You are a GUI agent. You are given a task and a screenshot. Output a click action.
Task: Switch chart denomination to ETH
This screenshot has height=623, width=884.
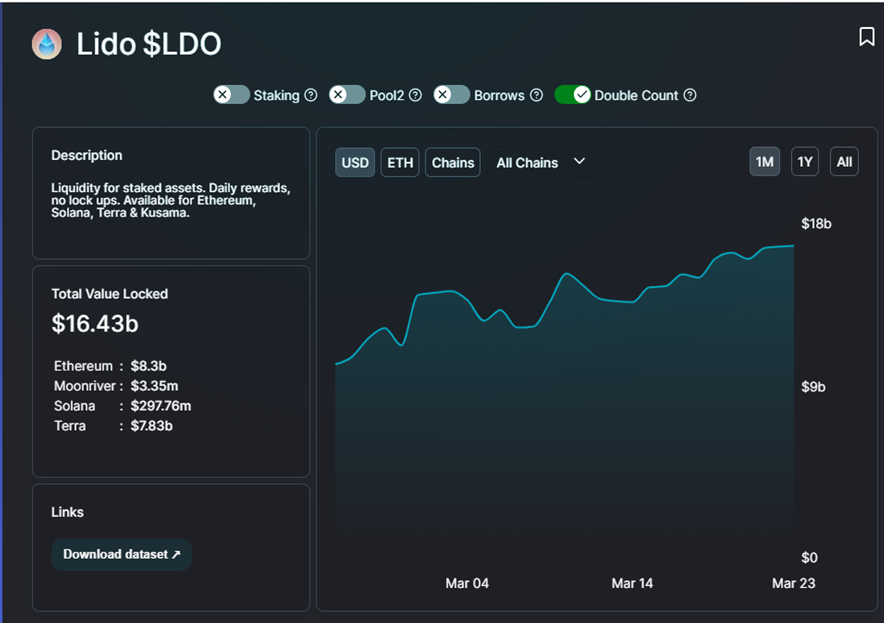click(x=400, y=162)
